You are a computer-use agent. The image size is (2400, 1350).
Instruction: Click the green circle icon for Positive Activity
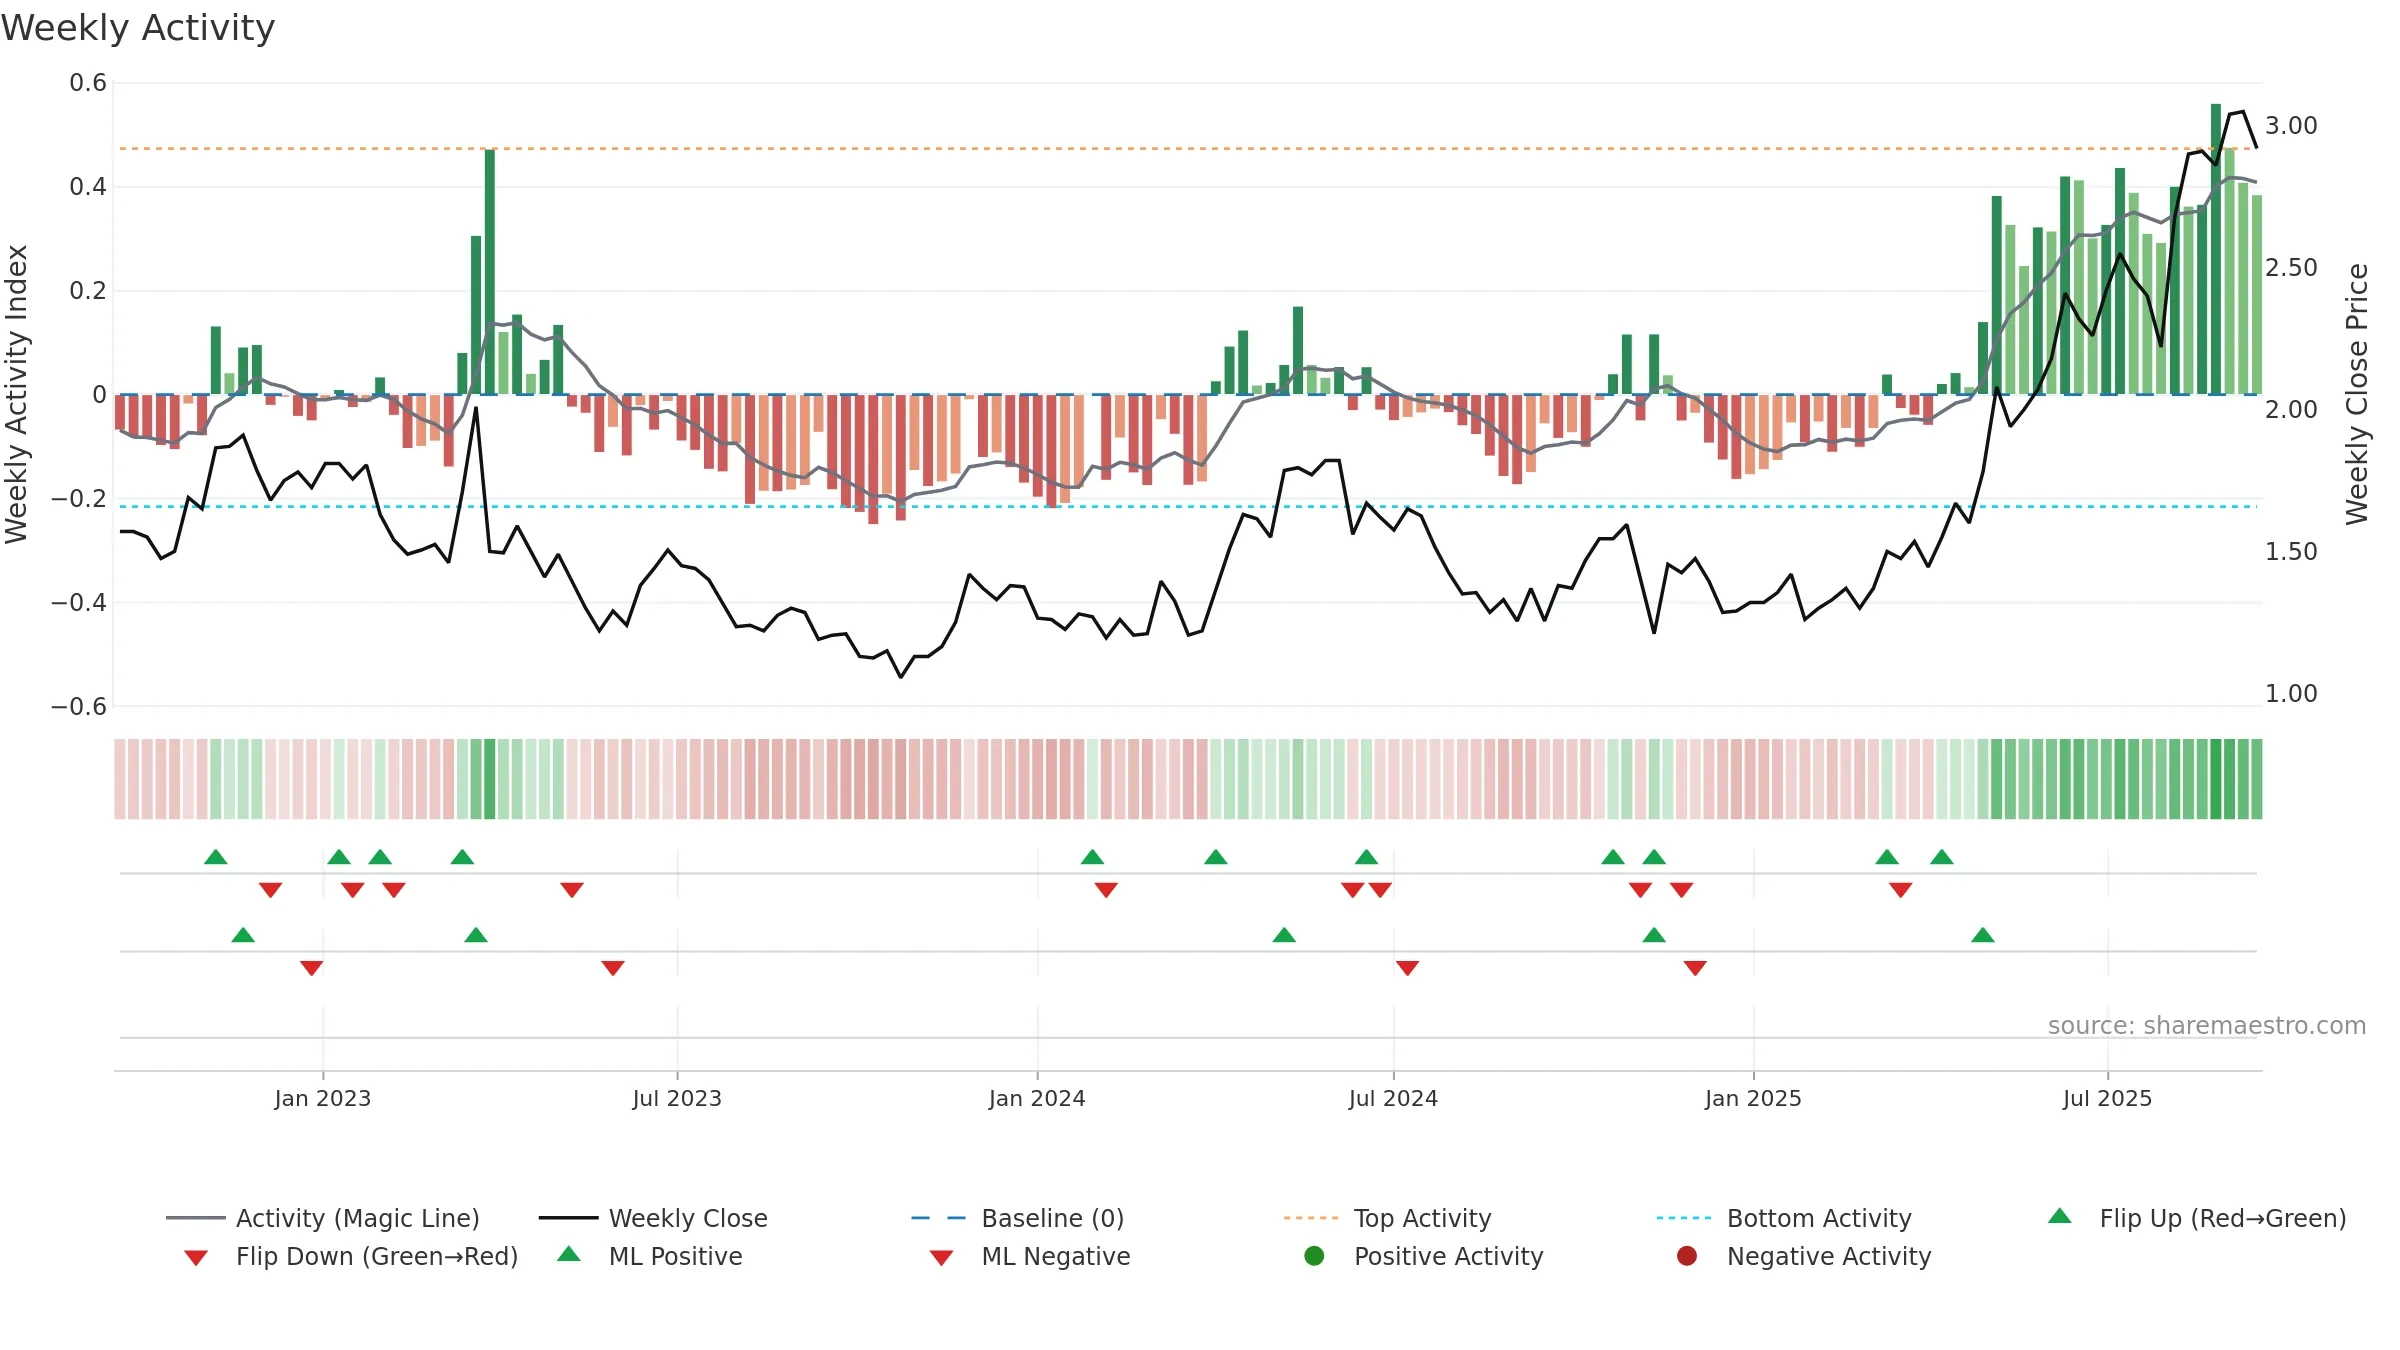(1315, 1256)
